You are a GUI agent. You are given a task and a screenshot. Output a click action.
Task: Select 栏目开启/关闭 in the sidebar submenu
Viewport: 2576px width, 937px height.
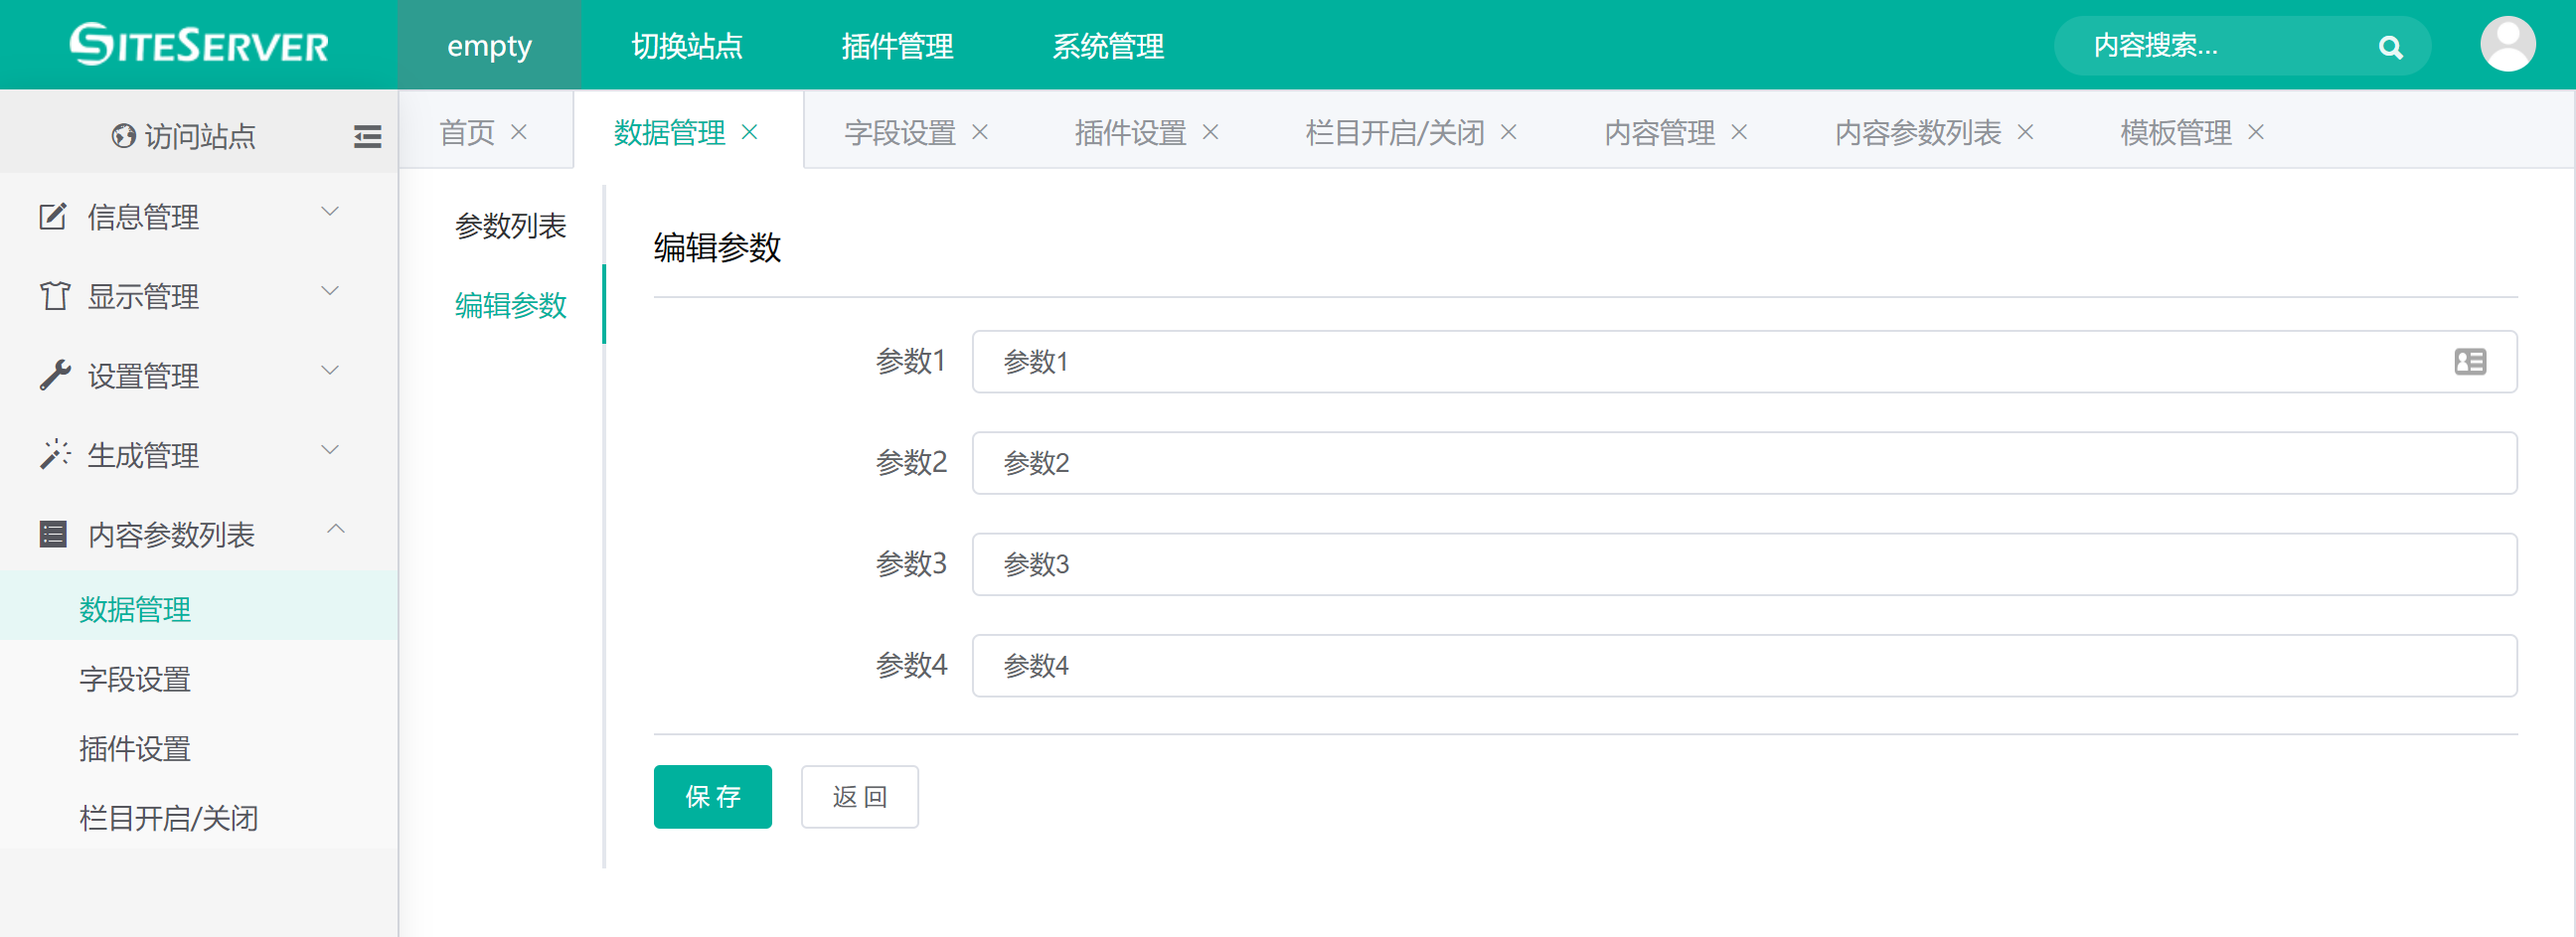[x=169, y=818]
